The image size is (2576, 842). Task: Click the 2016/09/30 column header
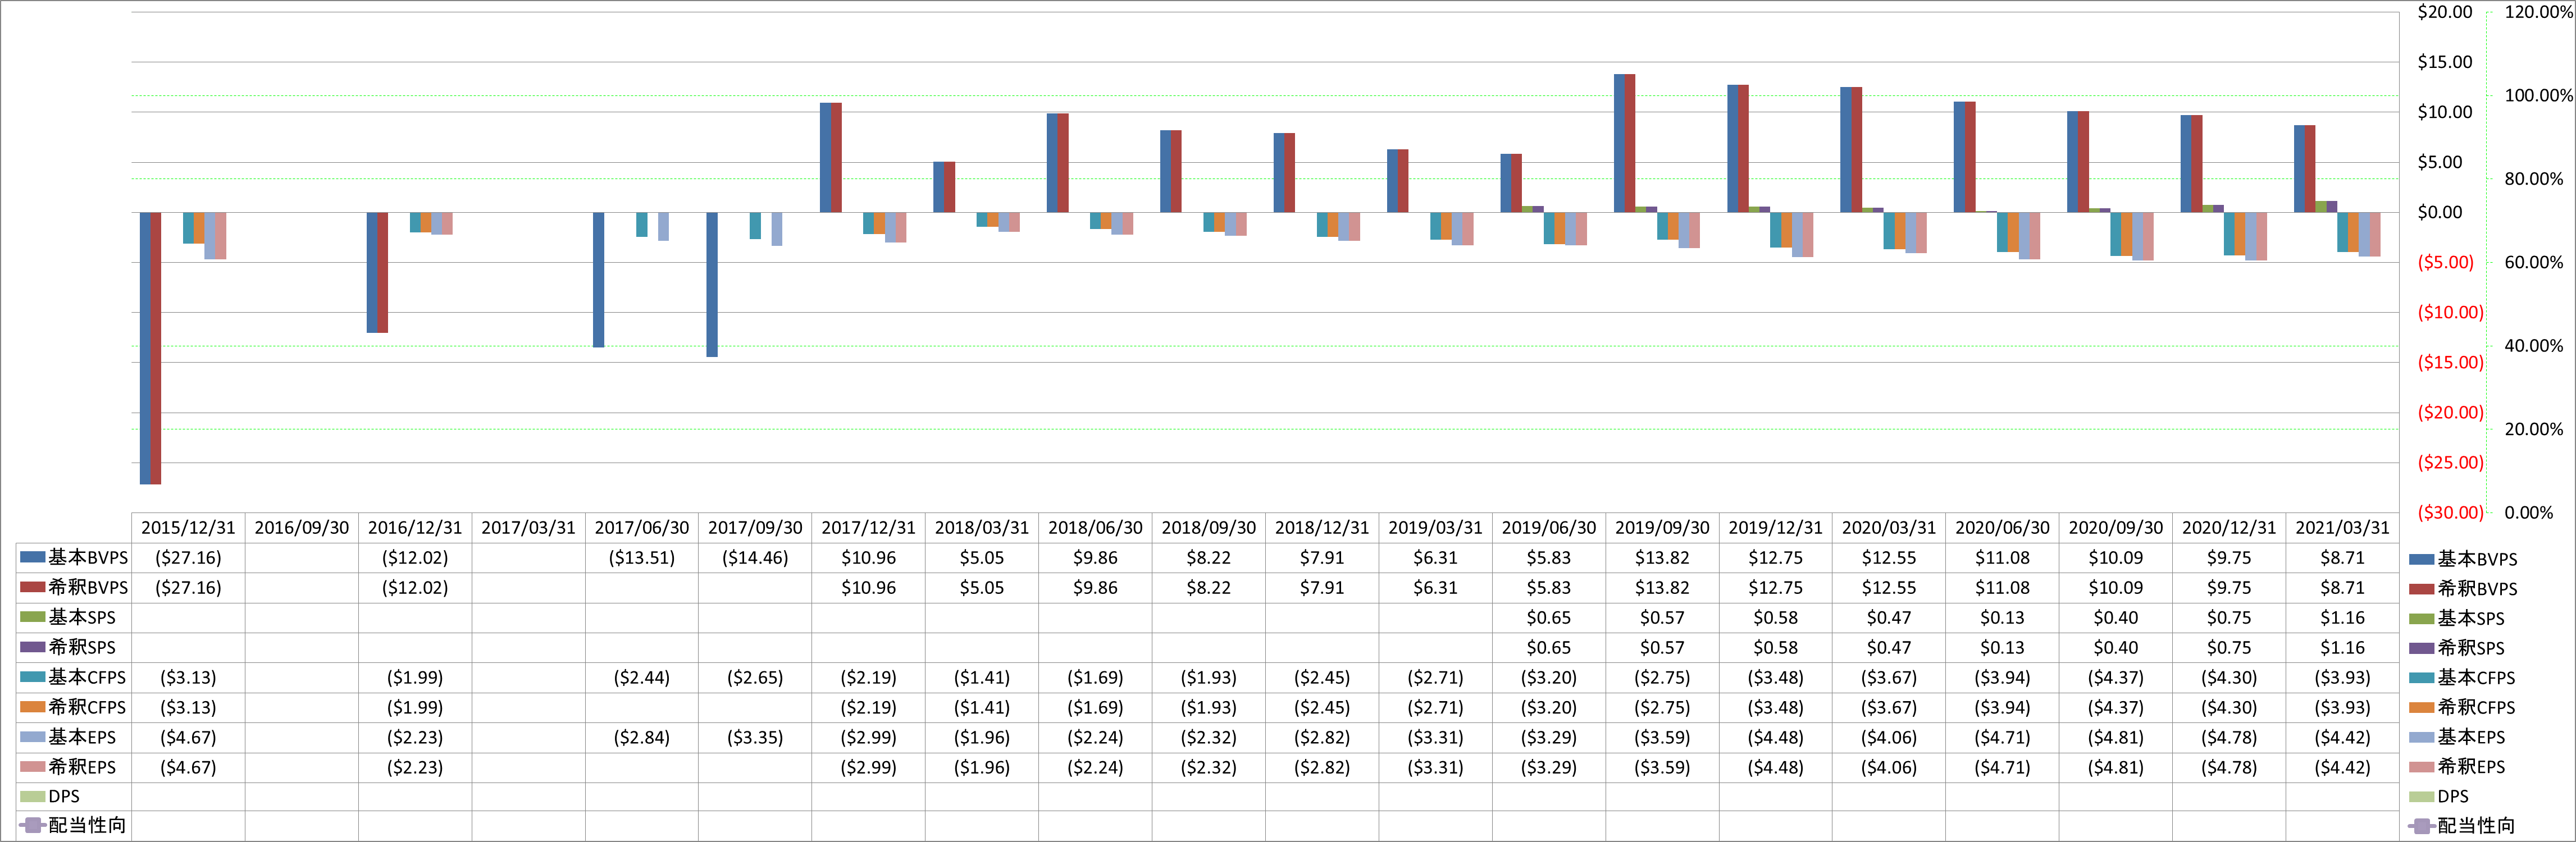tap(302, 528)
